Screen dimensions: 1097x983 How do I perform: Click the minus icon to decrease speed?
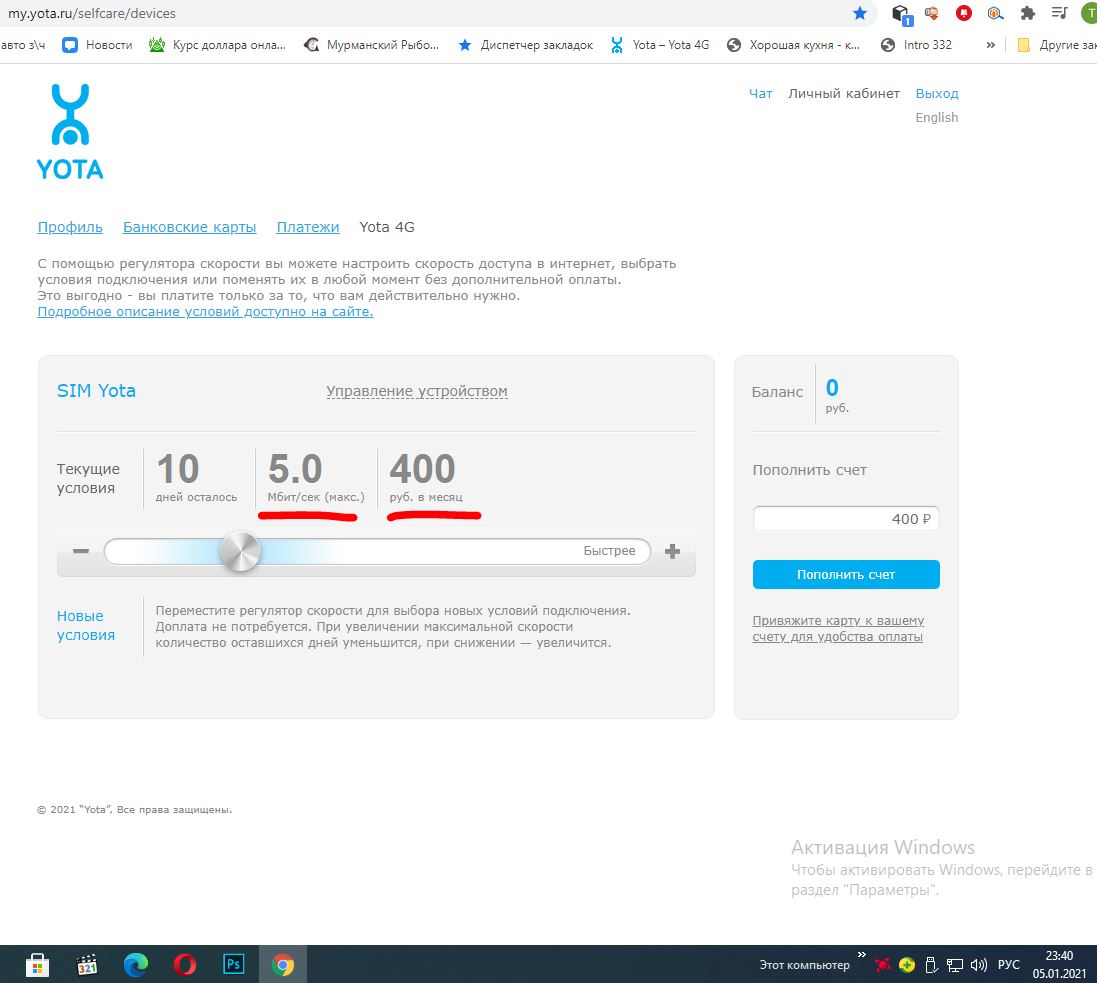coord(81,552)
